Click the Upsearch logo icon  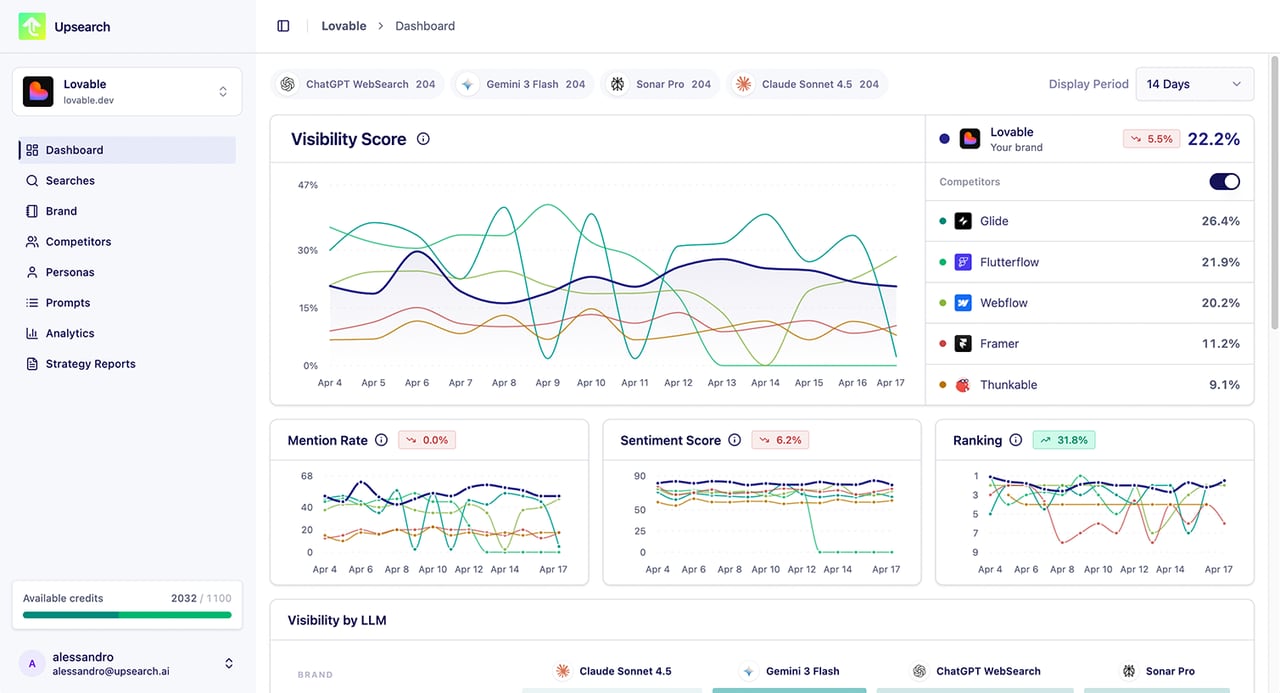click(32, 26)
